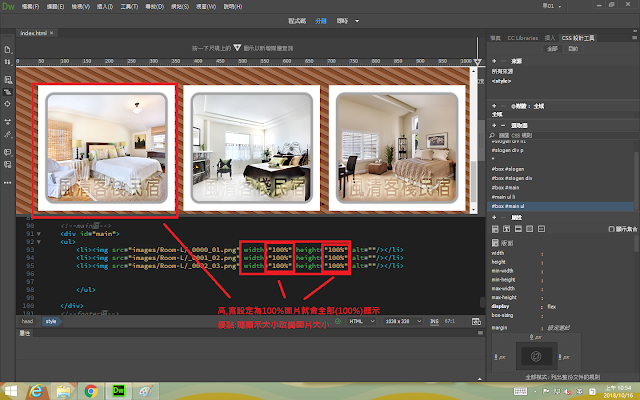Click the plus icon to add CSS source

tap(494, 61)
